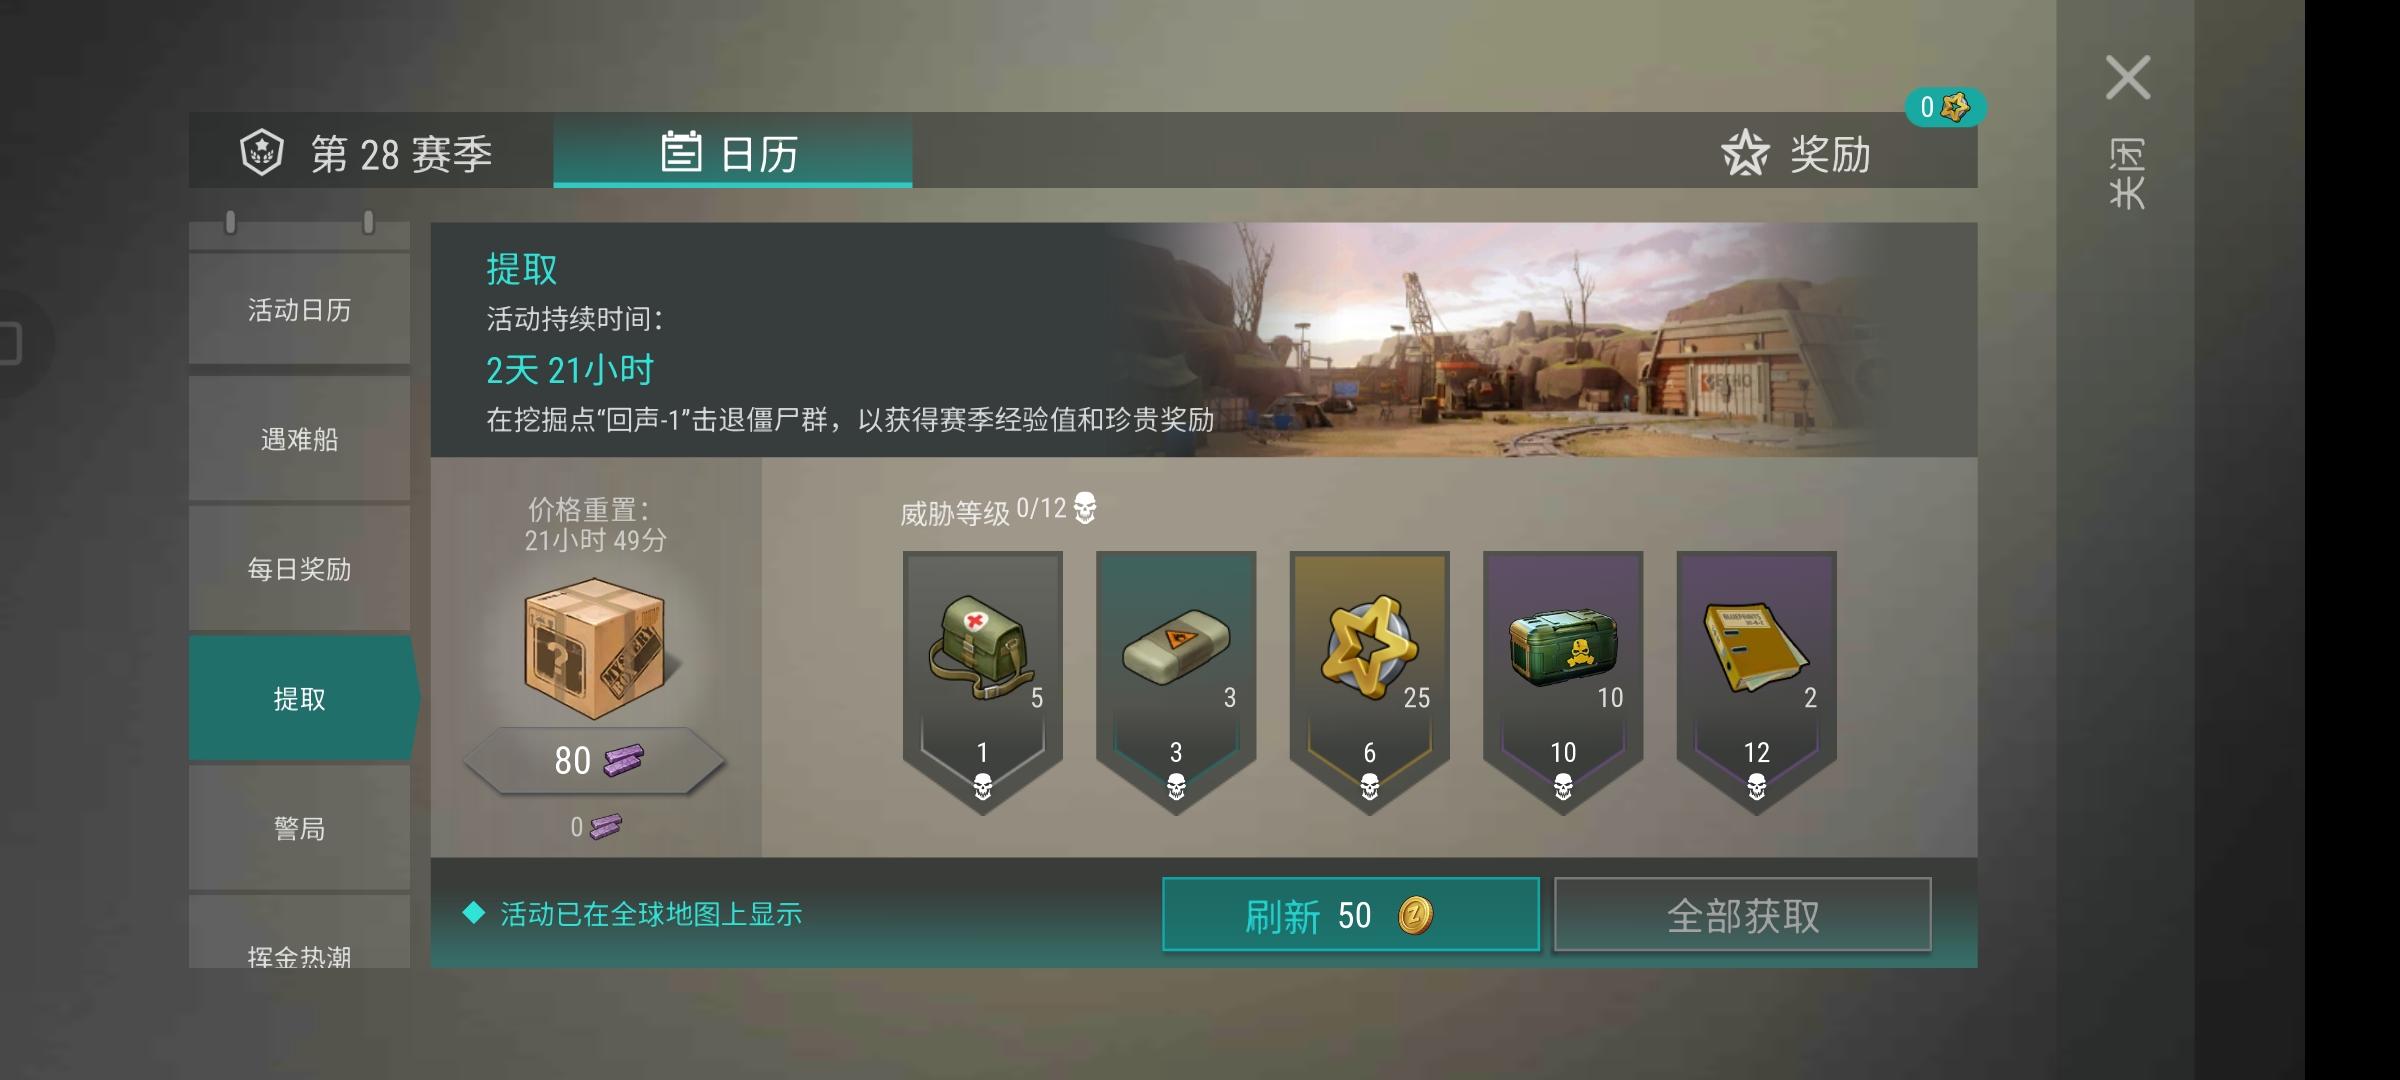Tap the gold star season points reward

1368,647
